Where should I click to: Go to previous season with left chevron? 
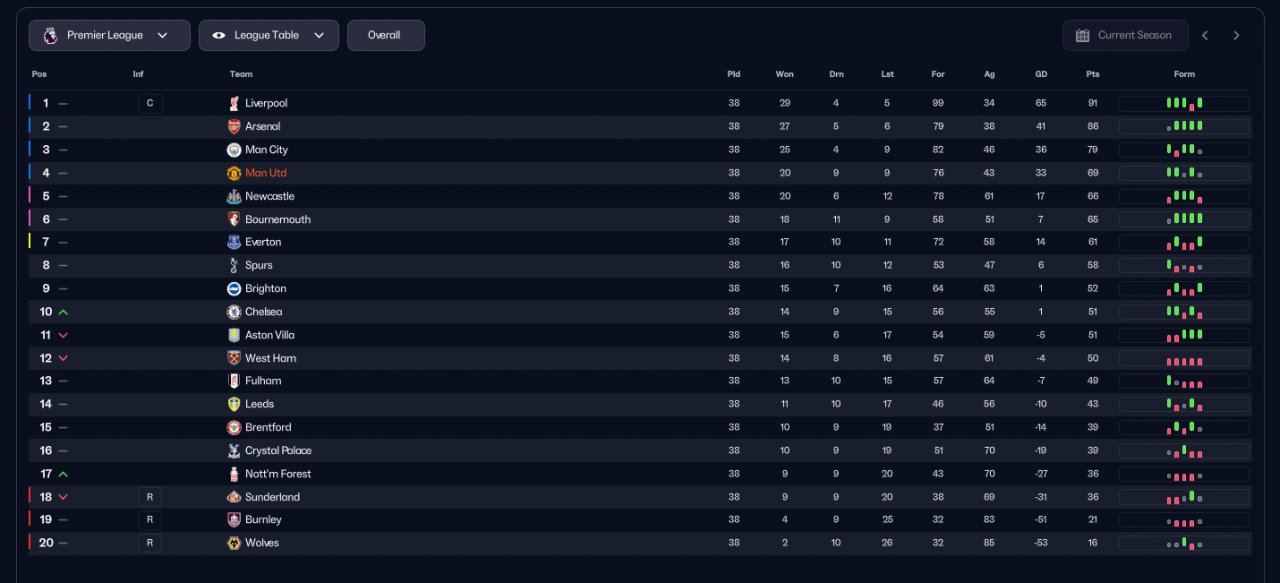pyautogui.click(x=1205, y=36)
